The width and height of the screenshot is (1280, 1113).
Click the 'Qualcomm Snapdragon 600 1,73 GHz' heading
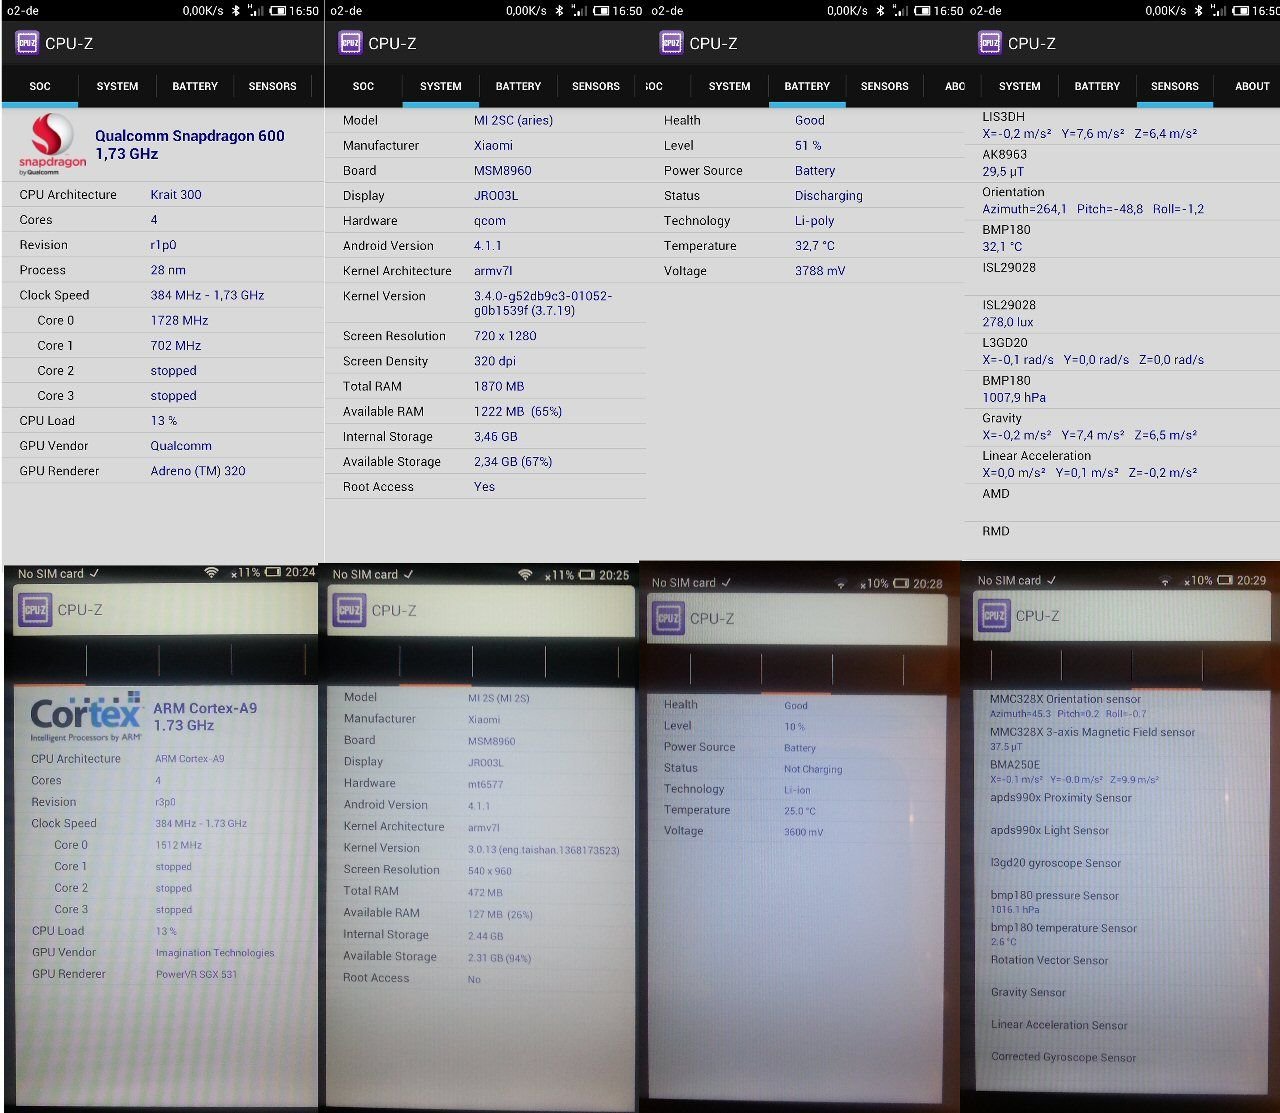pyautogui.click(x=190, y=145)
